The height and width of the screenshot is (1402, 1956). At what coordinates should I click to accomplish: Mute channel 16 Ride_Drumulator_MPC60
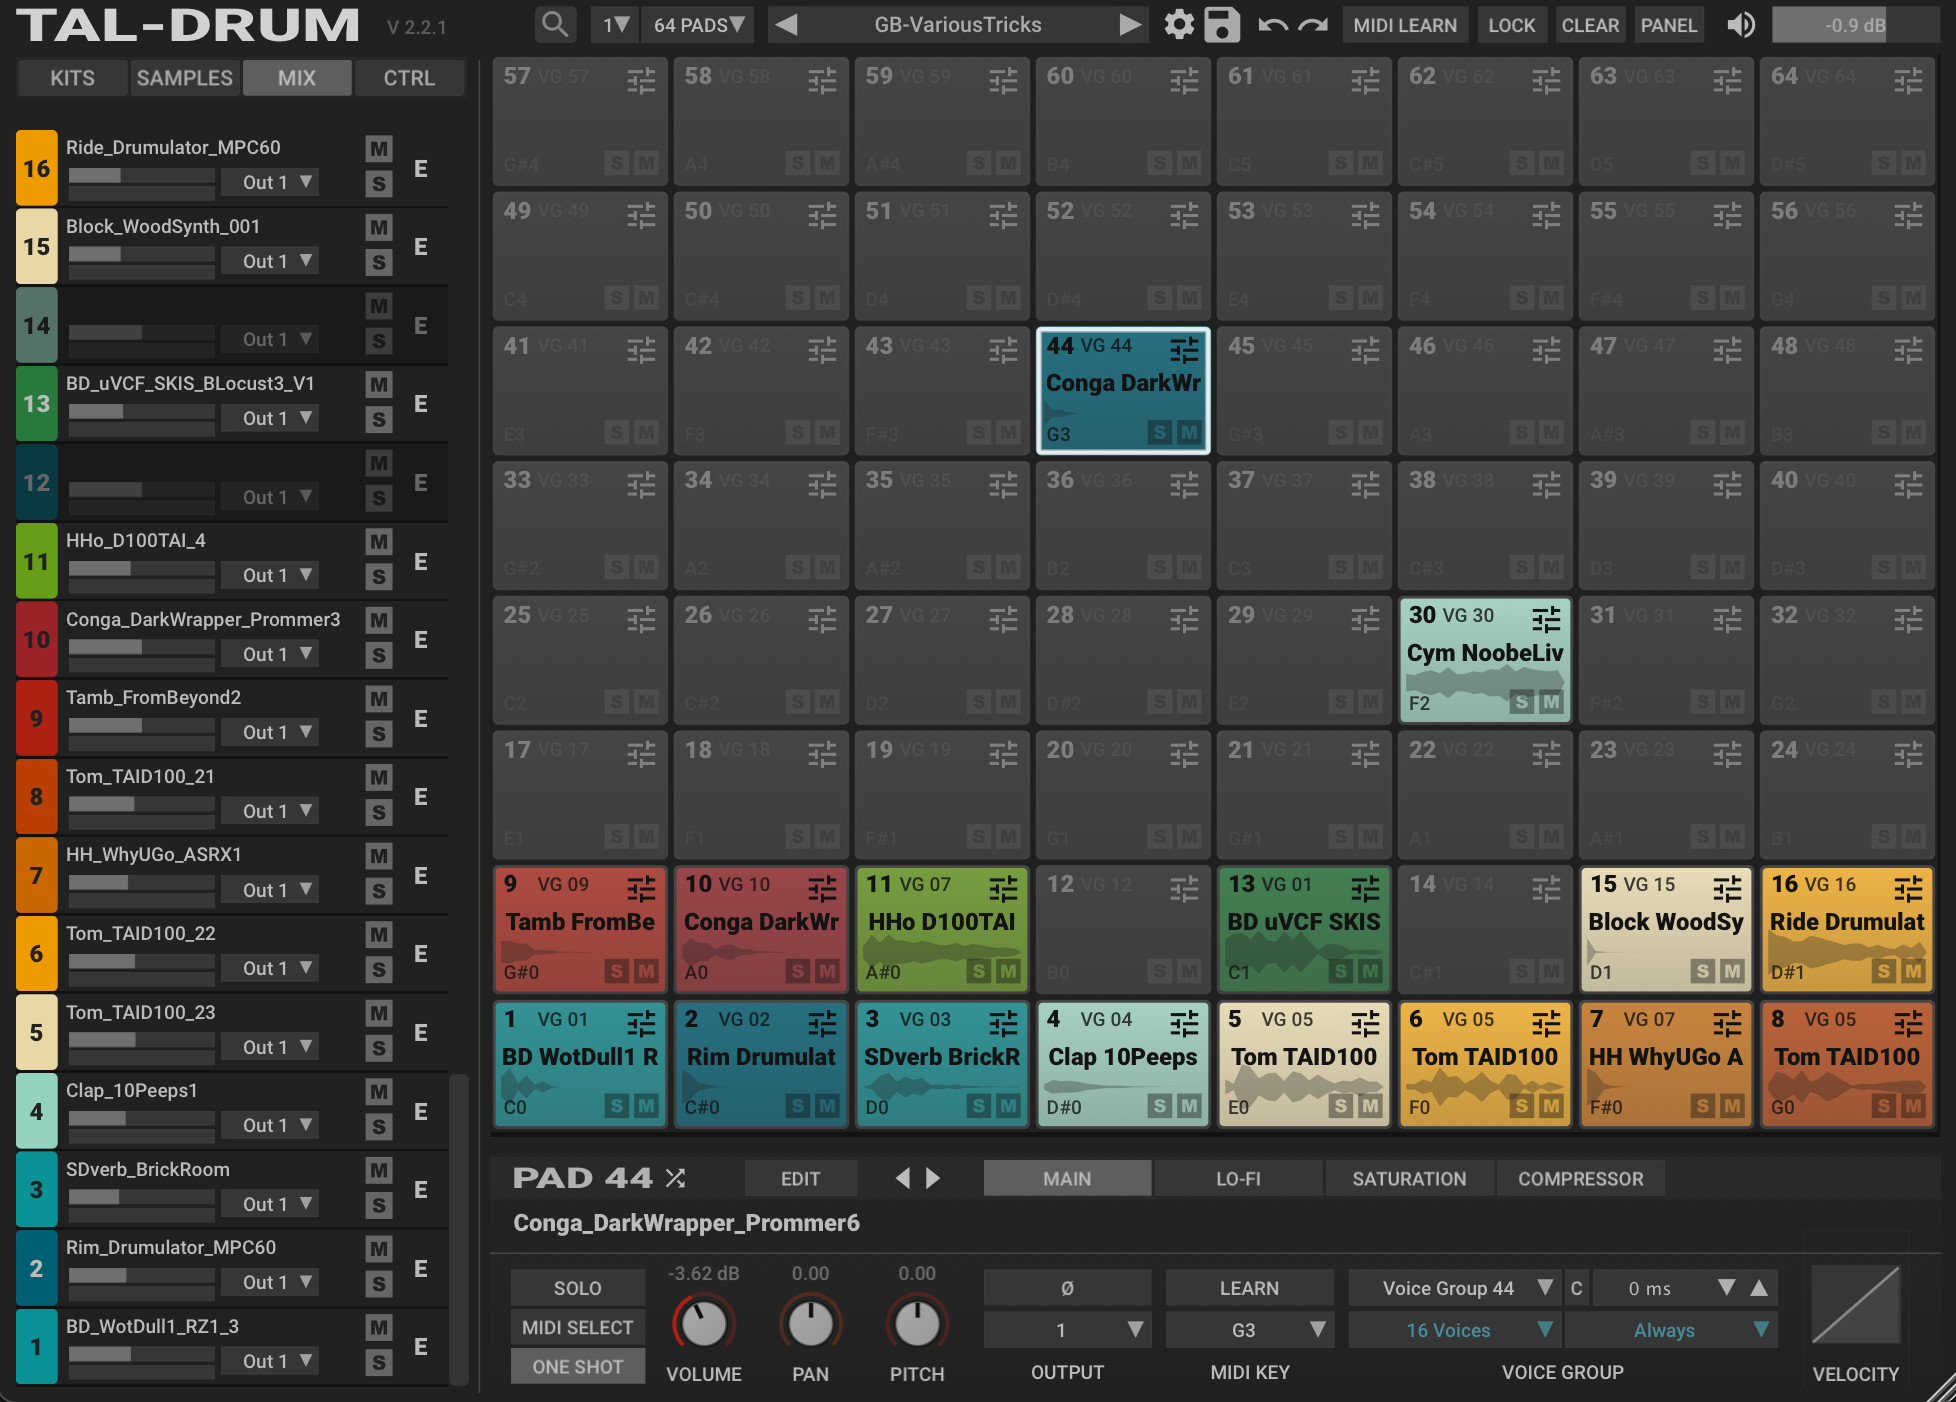pyautogui.click(x=378, y=149)
